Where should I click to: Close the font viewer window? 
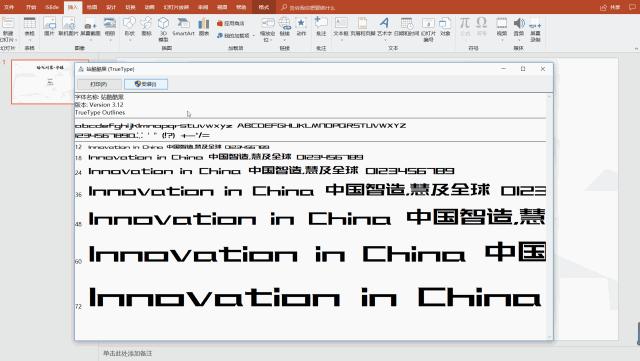[x=543, y=69]
